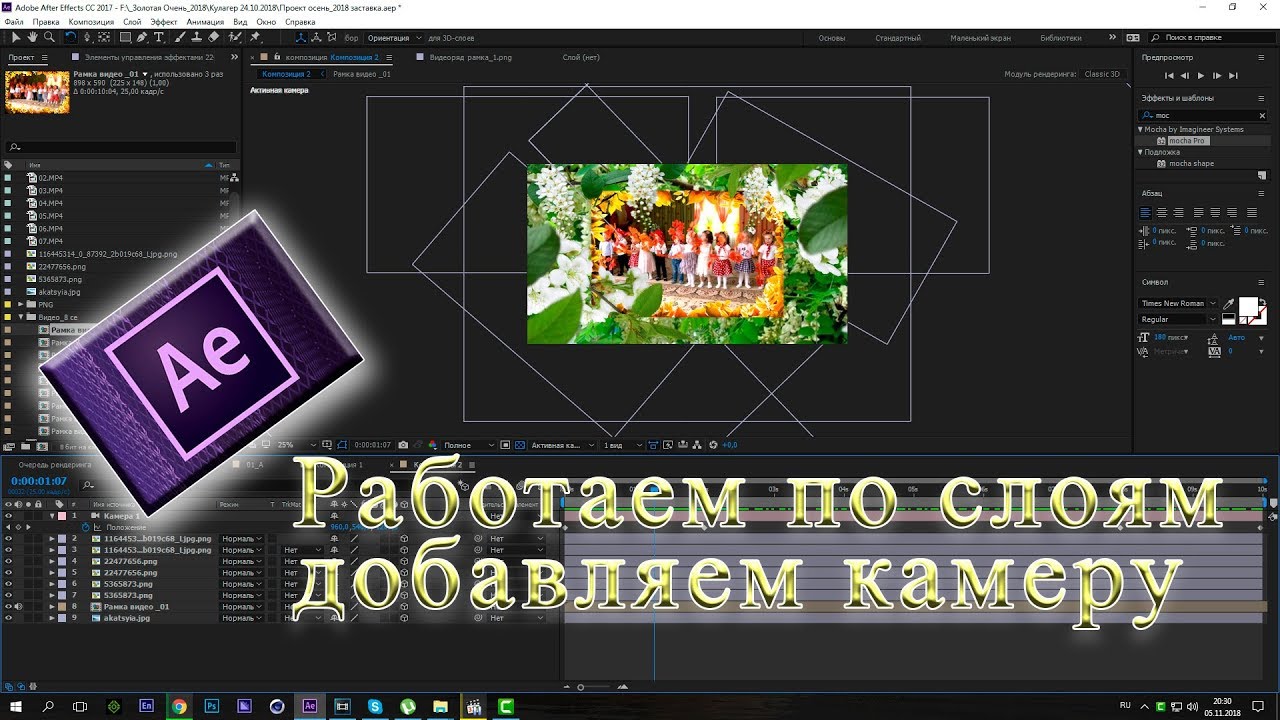Image resolution: width=1280 pixels, height=720 pixels.
Task: Select the Hand tool
Action: [32, 38]
